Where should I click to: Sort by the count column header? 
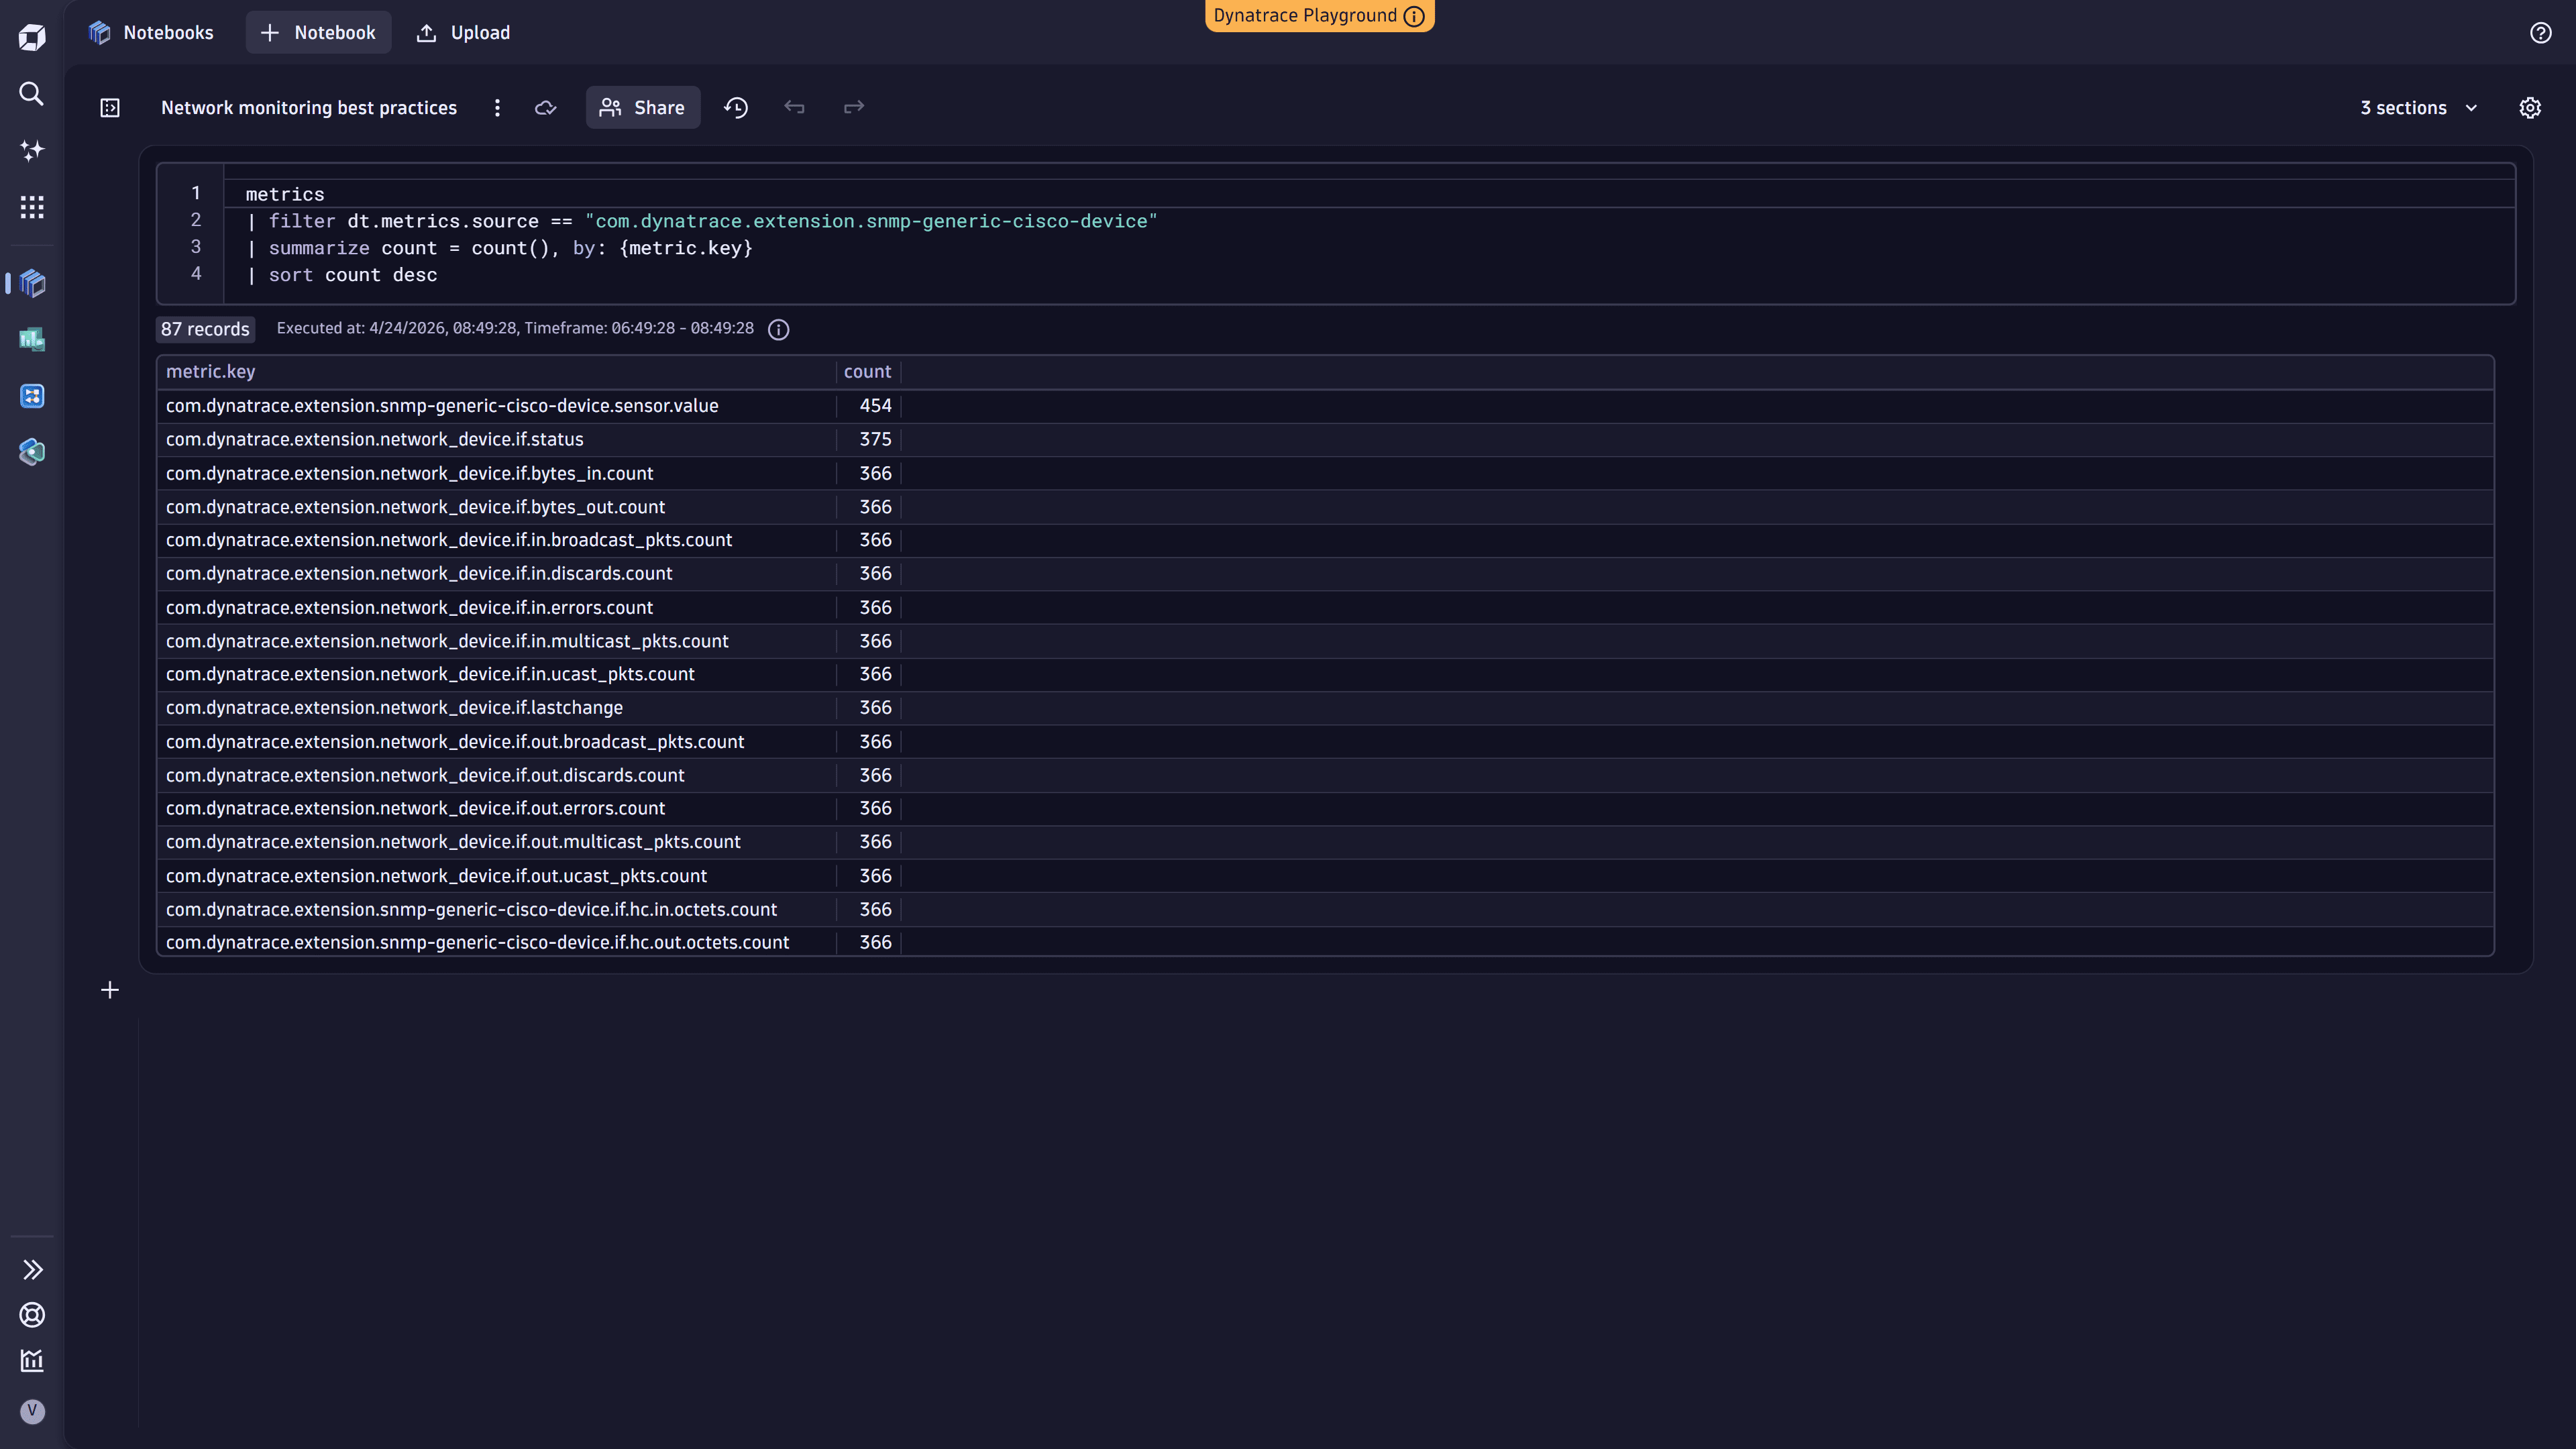[867, 372]
